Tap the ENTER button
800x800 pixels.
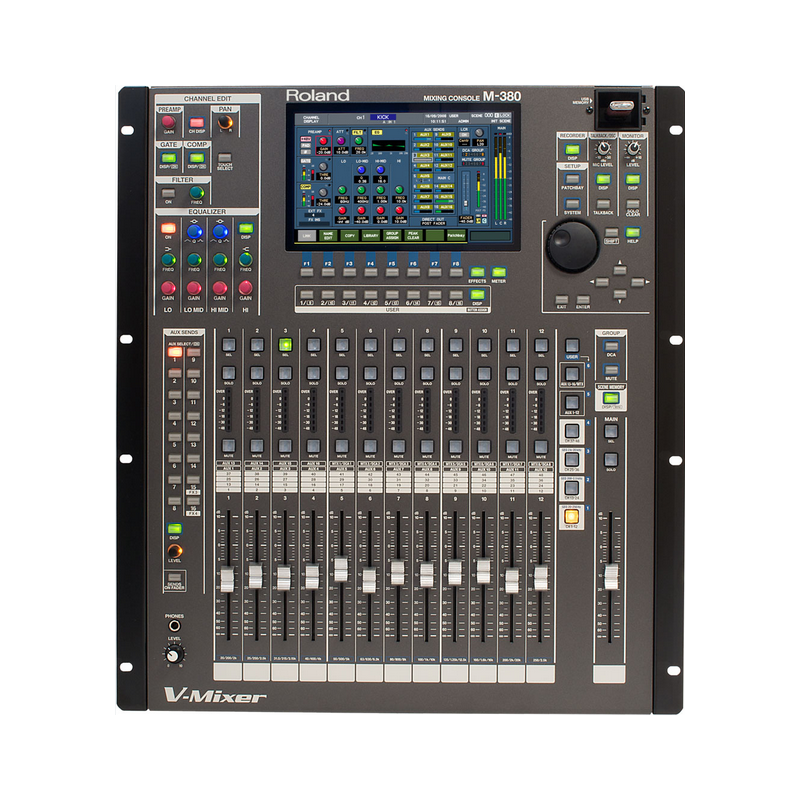tap(583, 299)
